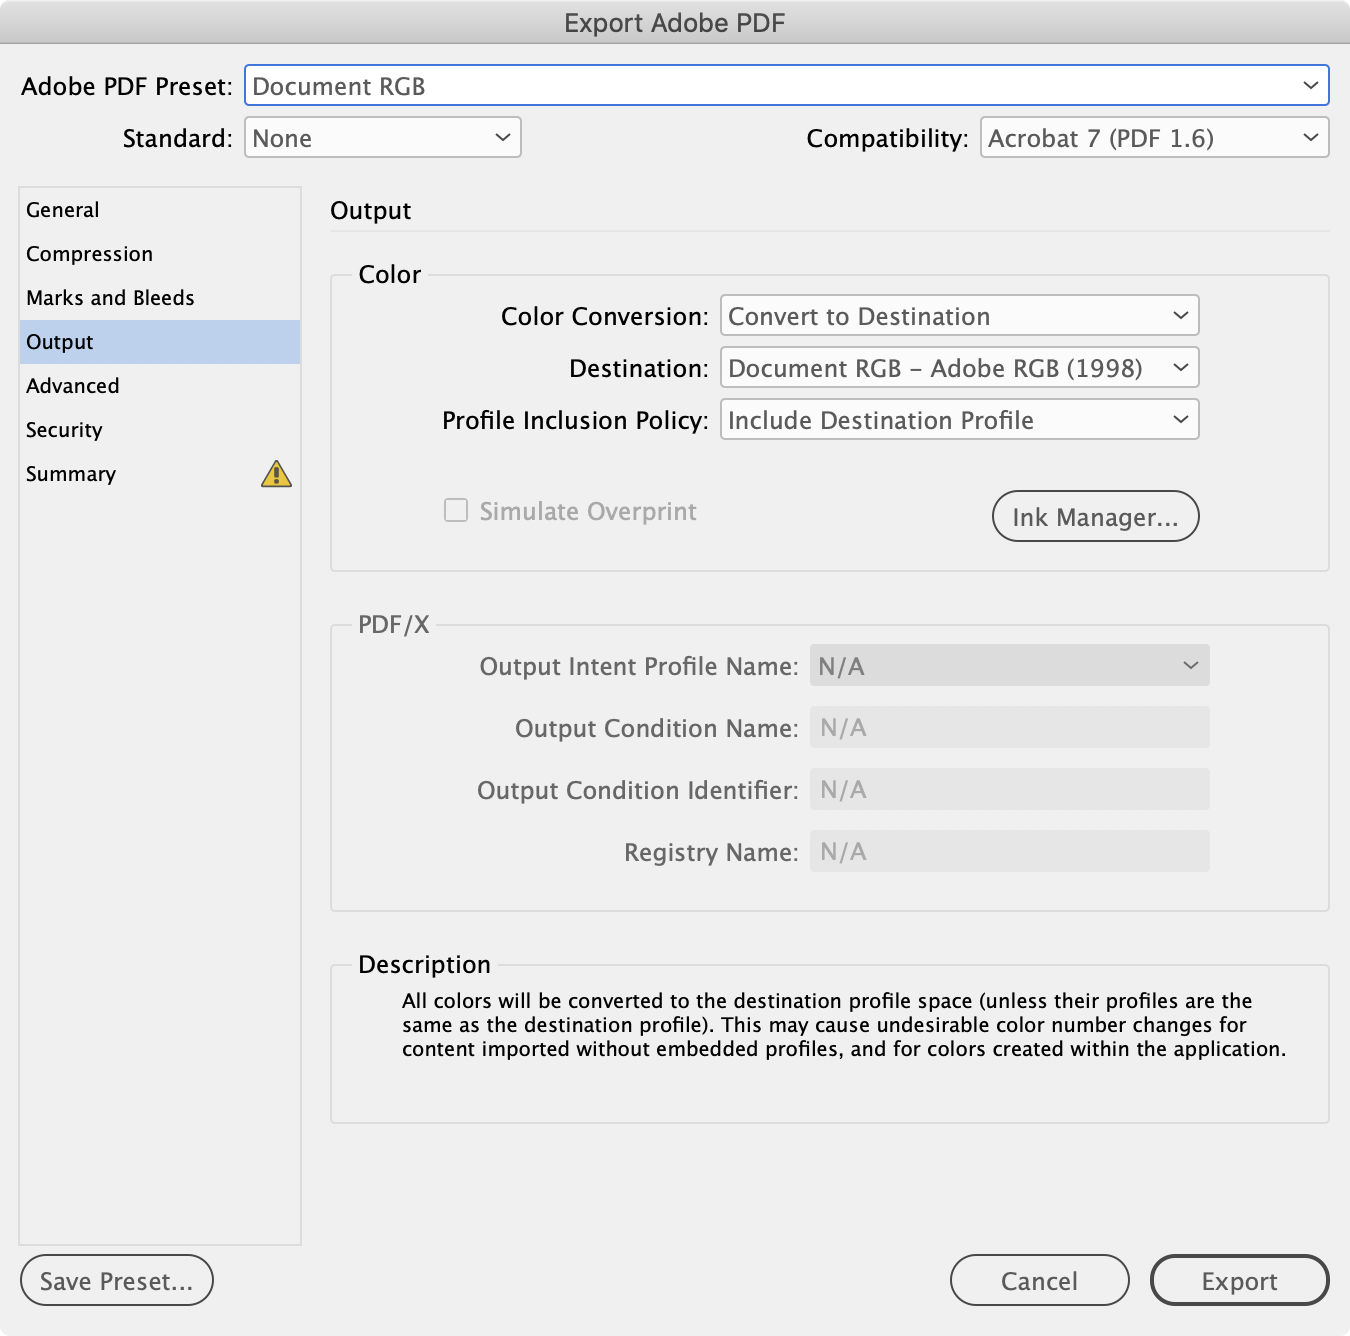Select the General settings page

pos(62,209)
